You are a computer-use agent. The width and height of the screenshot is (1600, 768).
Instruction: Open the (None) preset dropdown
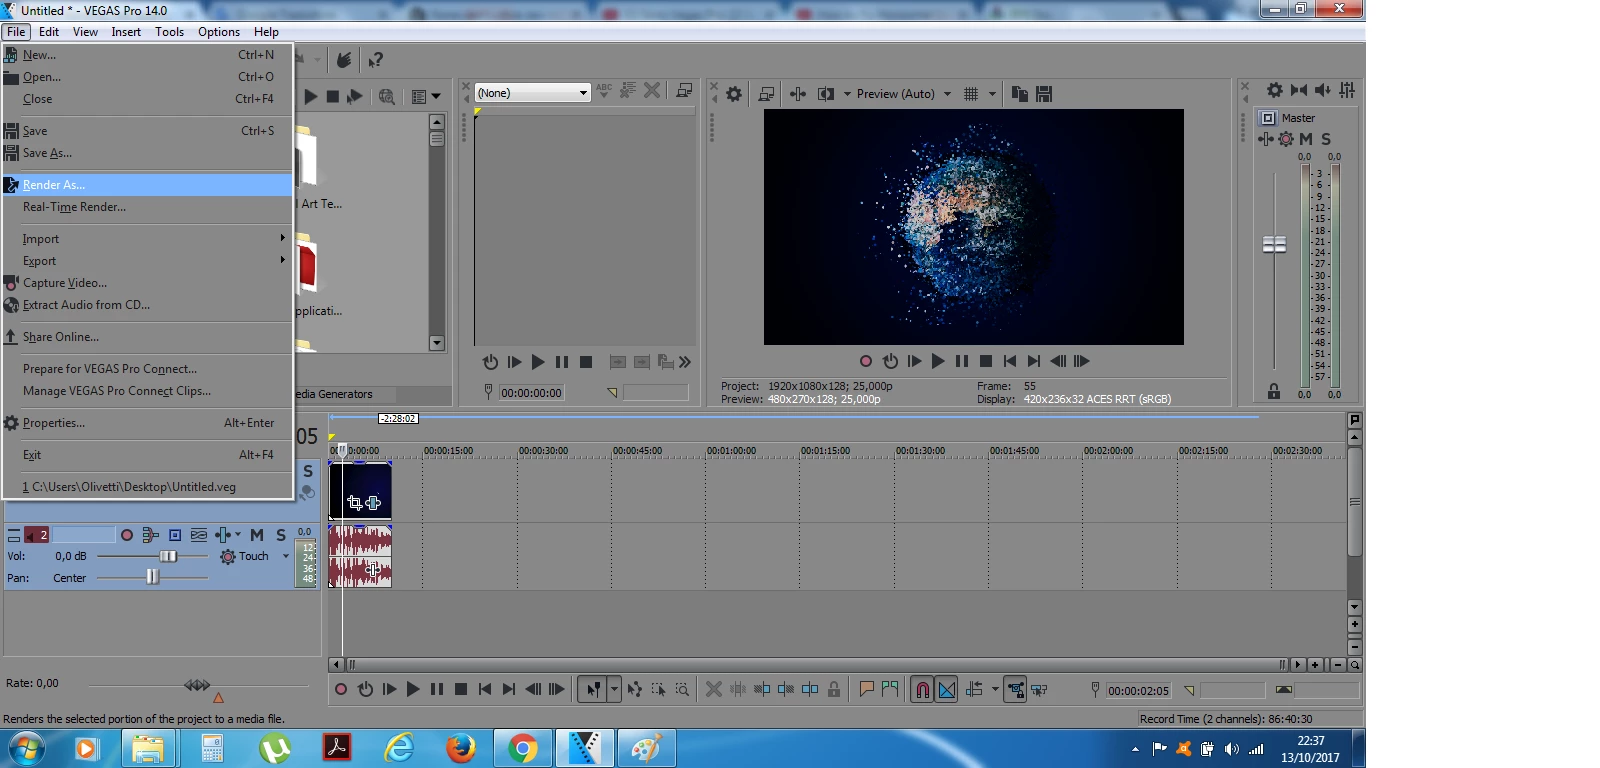(x=532, y=93)
